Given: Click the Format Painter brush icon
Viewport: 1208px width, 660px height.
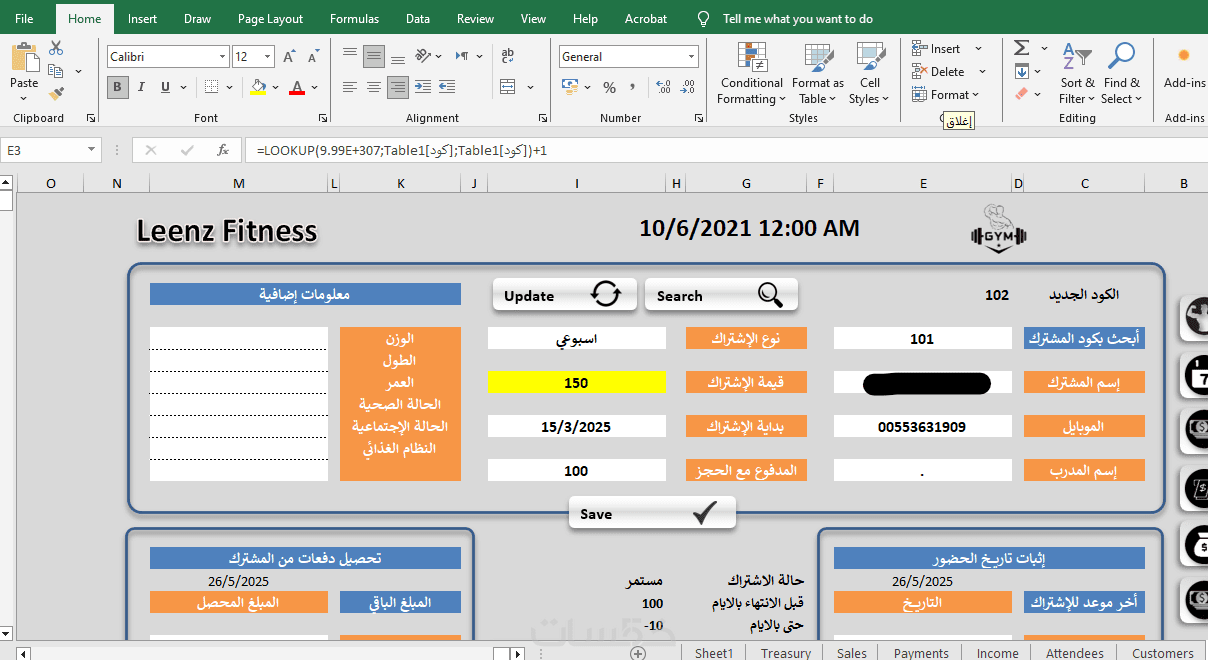Looking at the screenshot, I should click(x=56, y=93).
